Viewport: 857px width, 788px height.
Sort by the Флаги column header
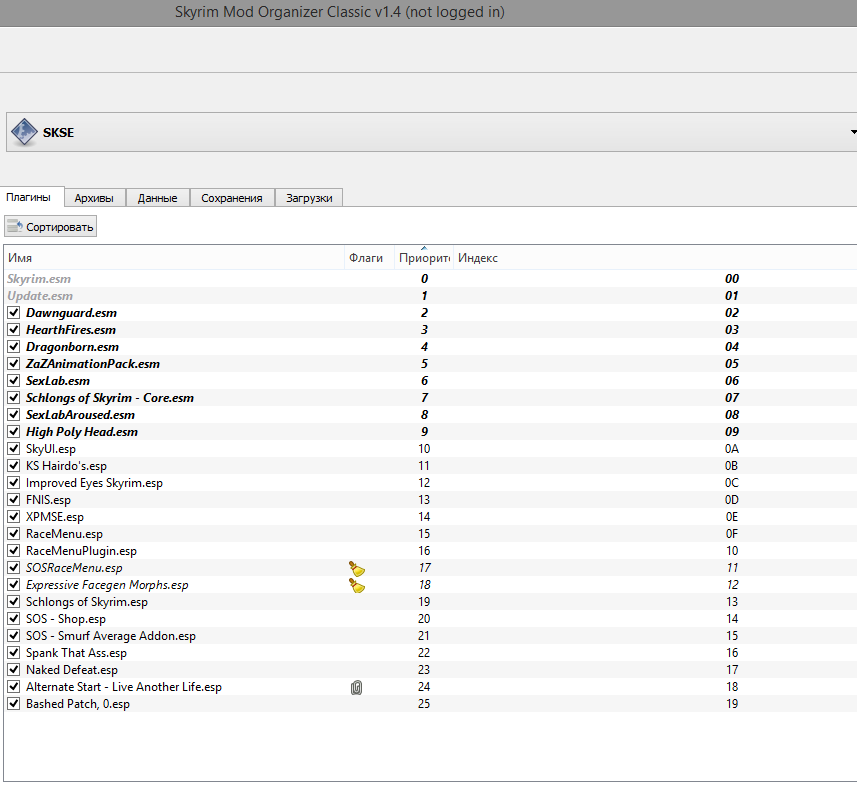pos(369,258)
